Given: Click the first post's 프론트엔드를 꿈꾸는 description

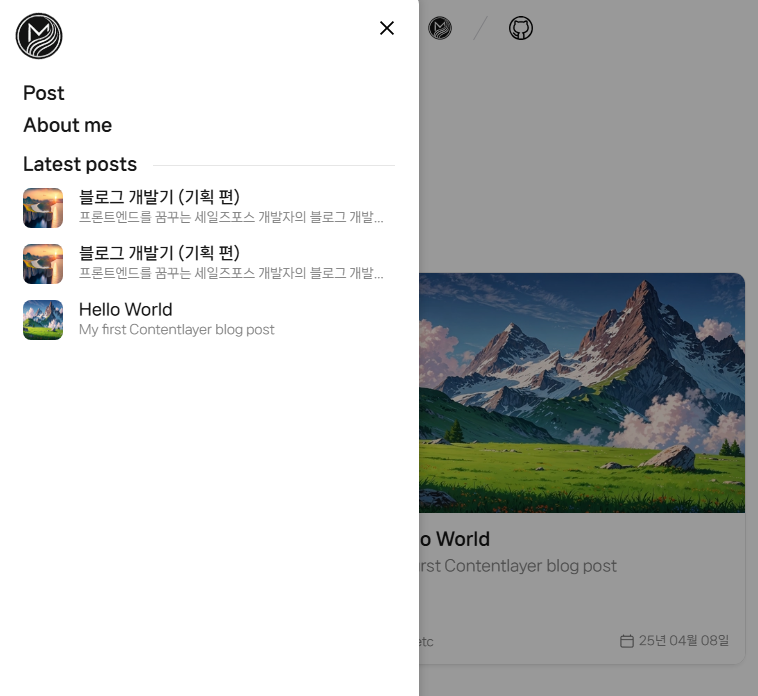Looking at the screenshot, I should [231, 217].
